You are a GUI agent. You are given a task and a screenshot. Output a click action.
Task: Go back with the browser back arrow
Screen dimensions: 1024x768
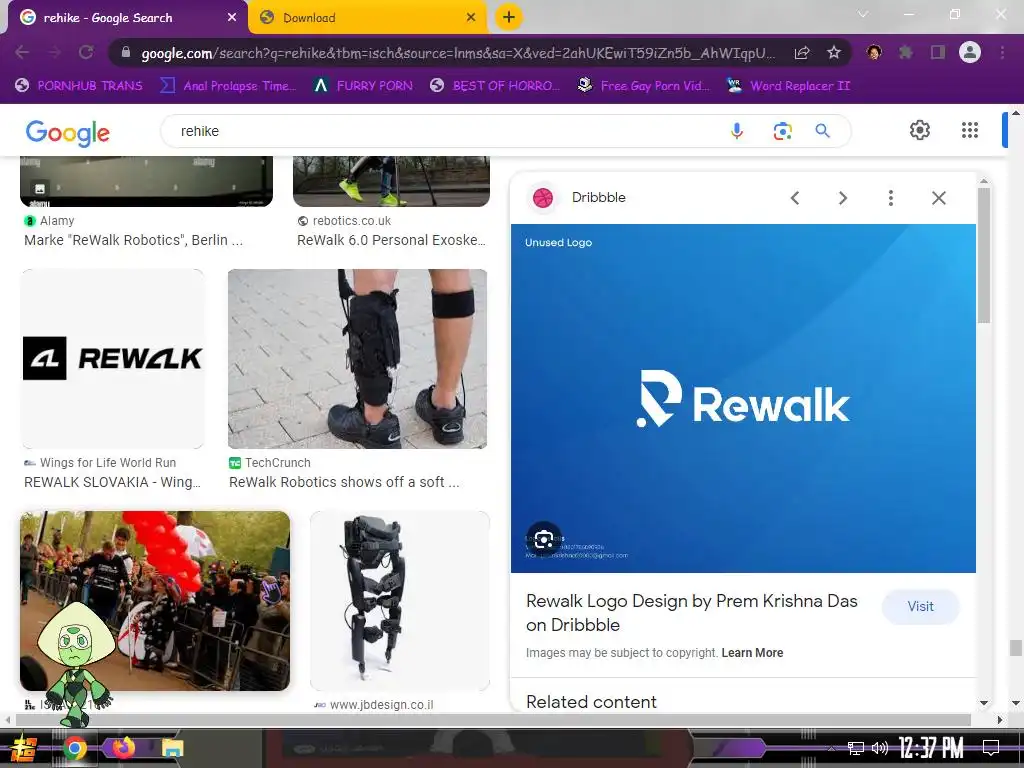tap(22, 52)
